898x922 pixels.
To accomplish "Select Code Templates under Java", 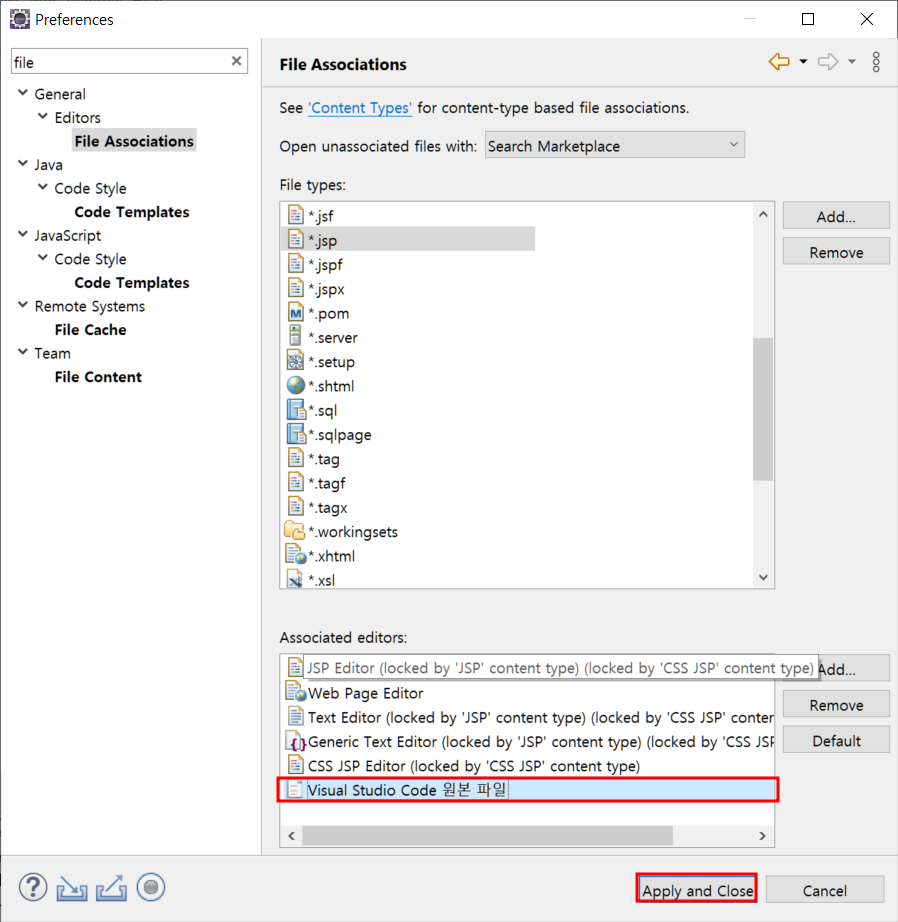I will (x=132, y=212).
